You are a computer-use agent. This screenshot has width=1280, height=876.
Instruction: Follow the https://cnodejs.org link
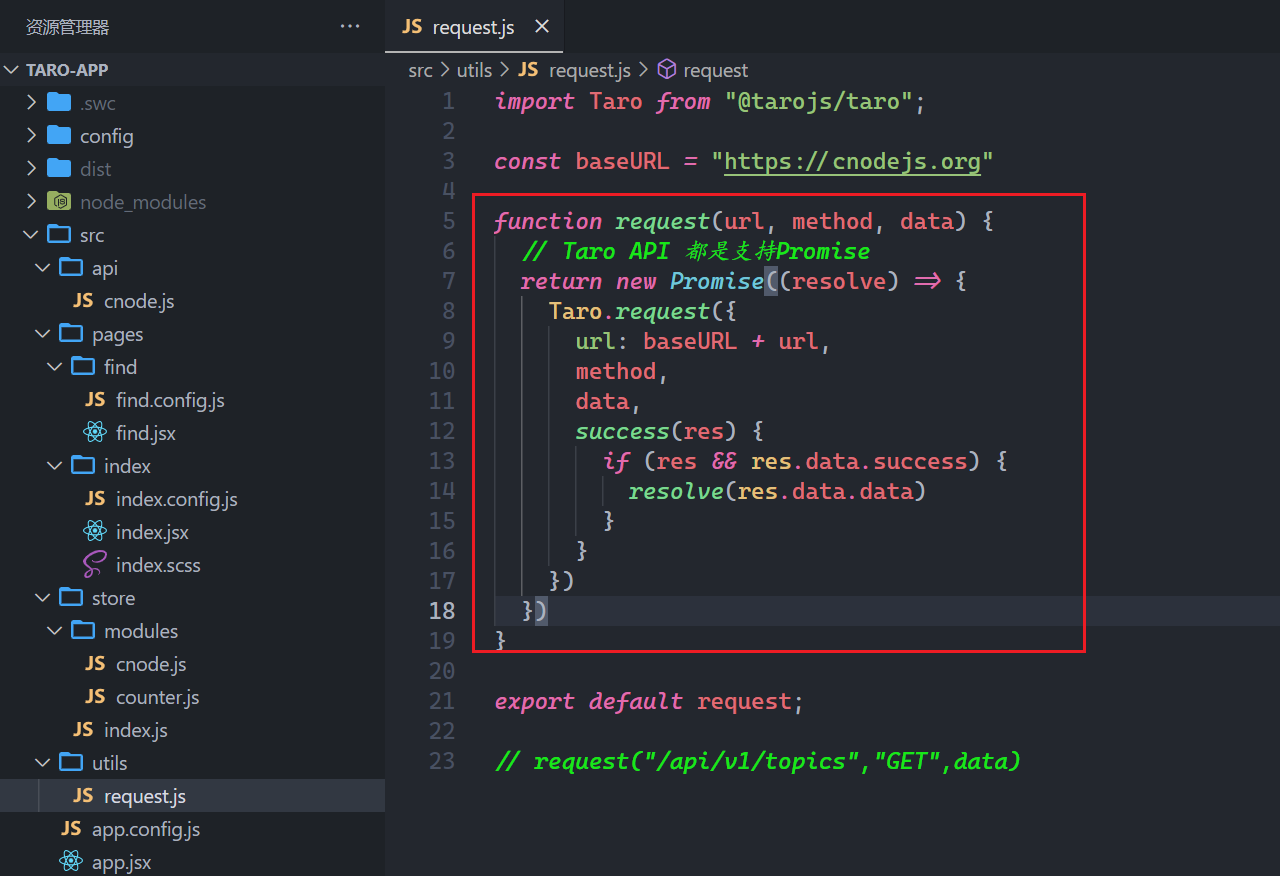coord(852,161)
